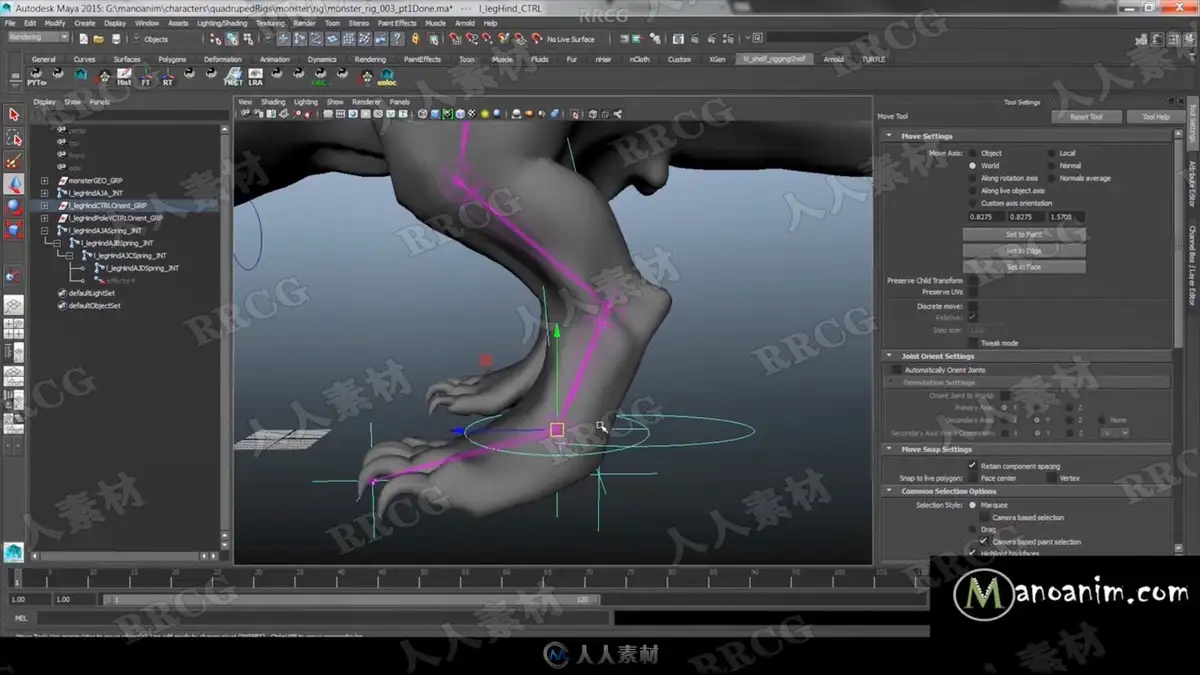
Task: Enable Automatically Orient Joints
Action: [896, 370]
